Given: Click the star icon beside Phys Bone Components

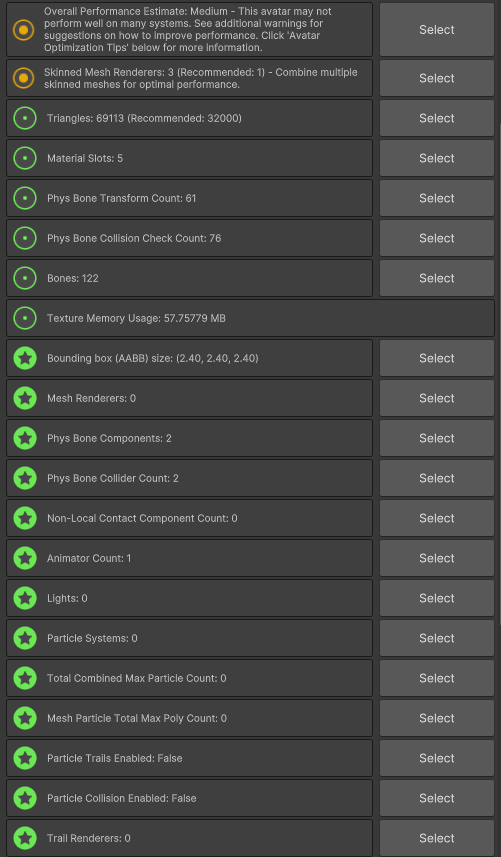Looking at the screenshot, I should pos(25,438).
